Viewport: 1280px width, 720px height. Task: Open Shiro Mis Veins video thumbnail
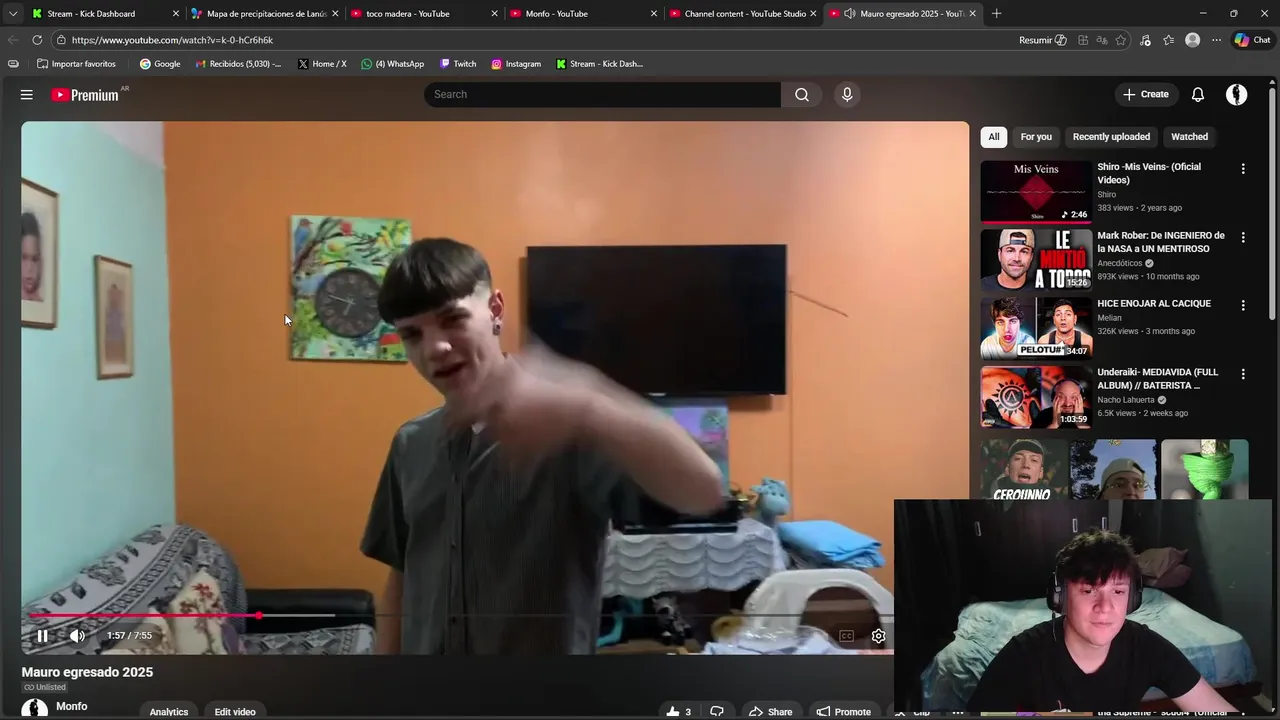[x=1036, y=191]
